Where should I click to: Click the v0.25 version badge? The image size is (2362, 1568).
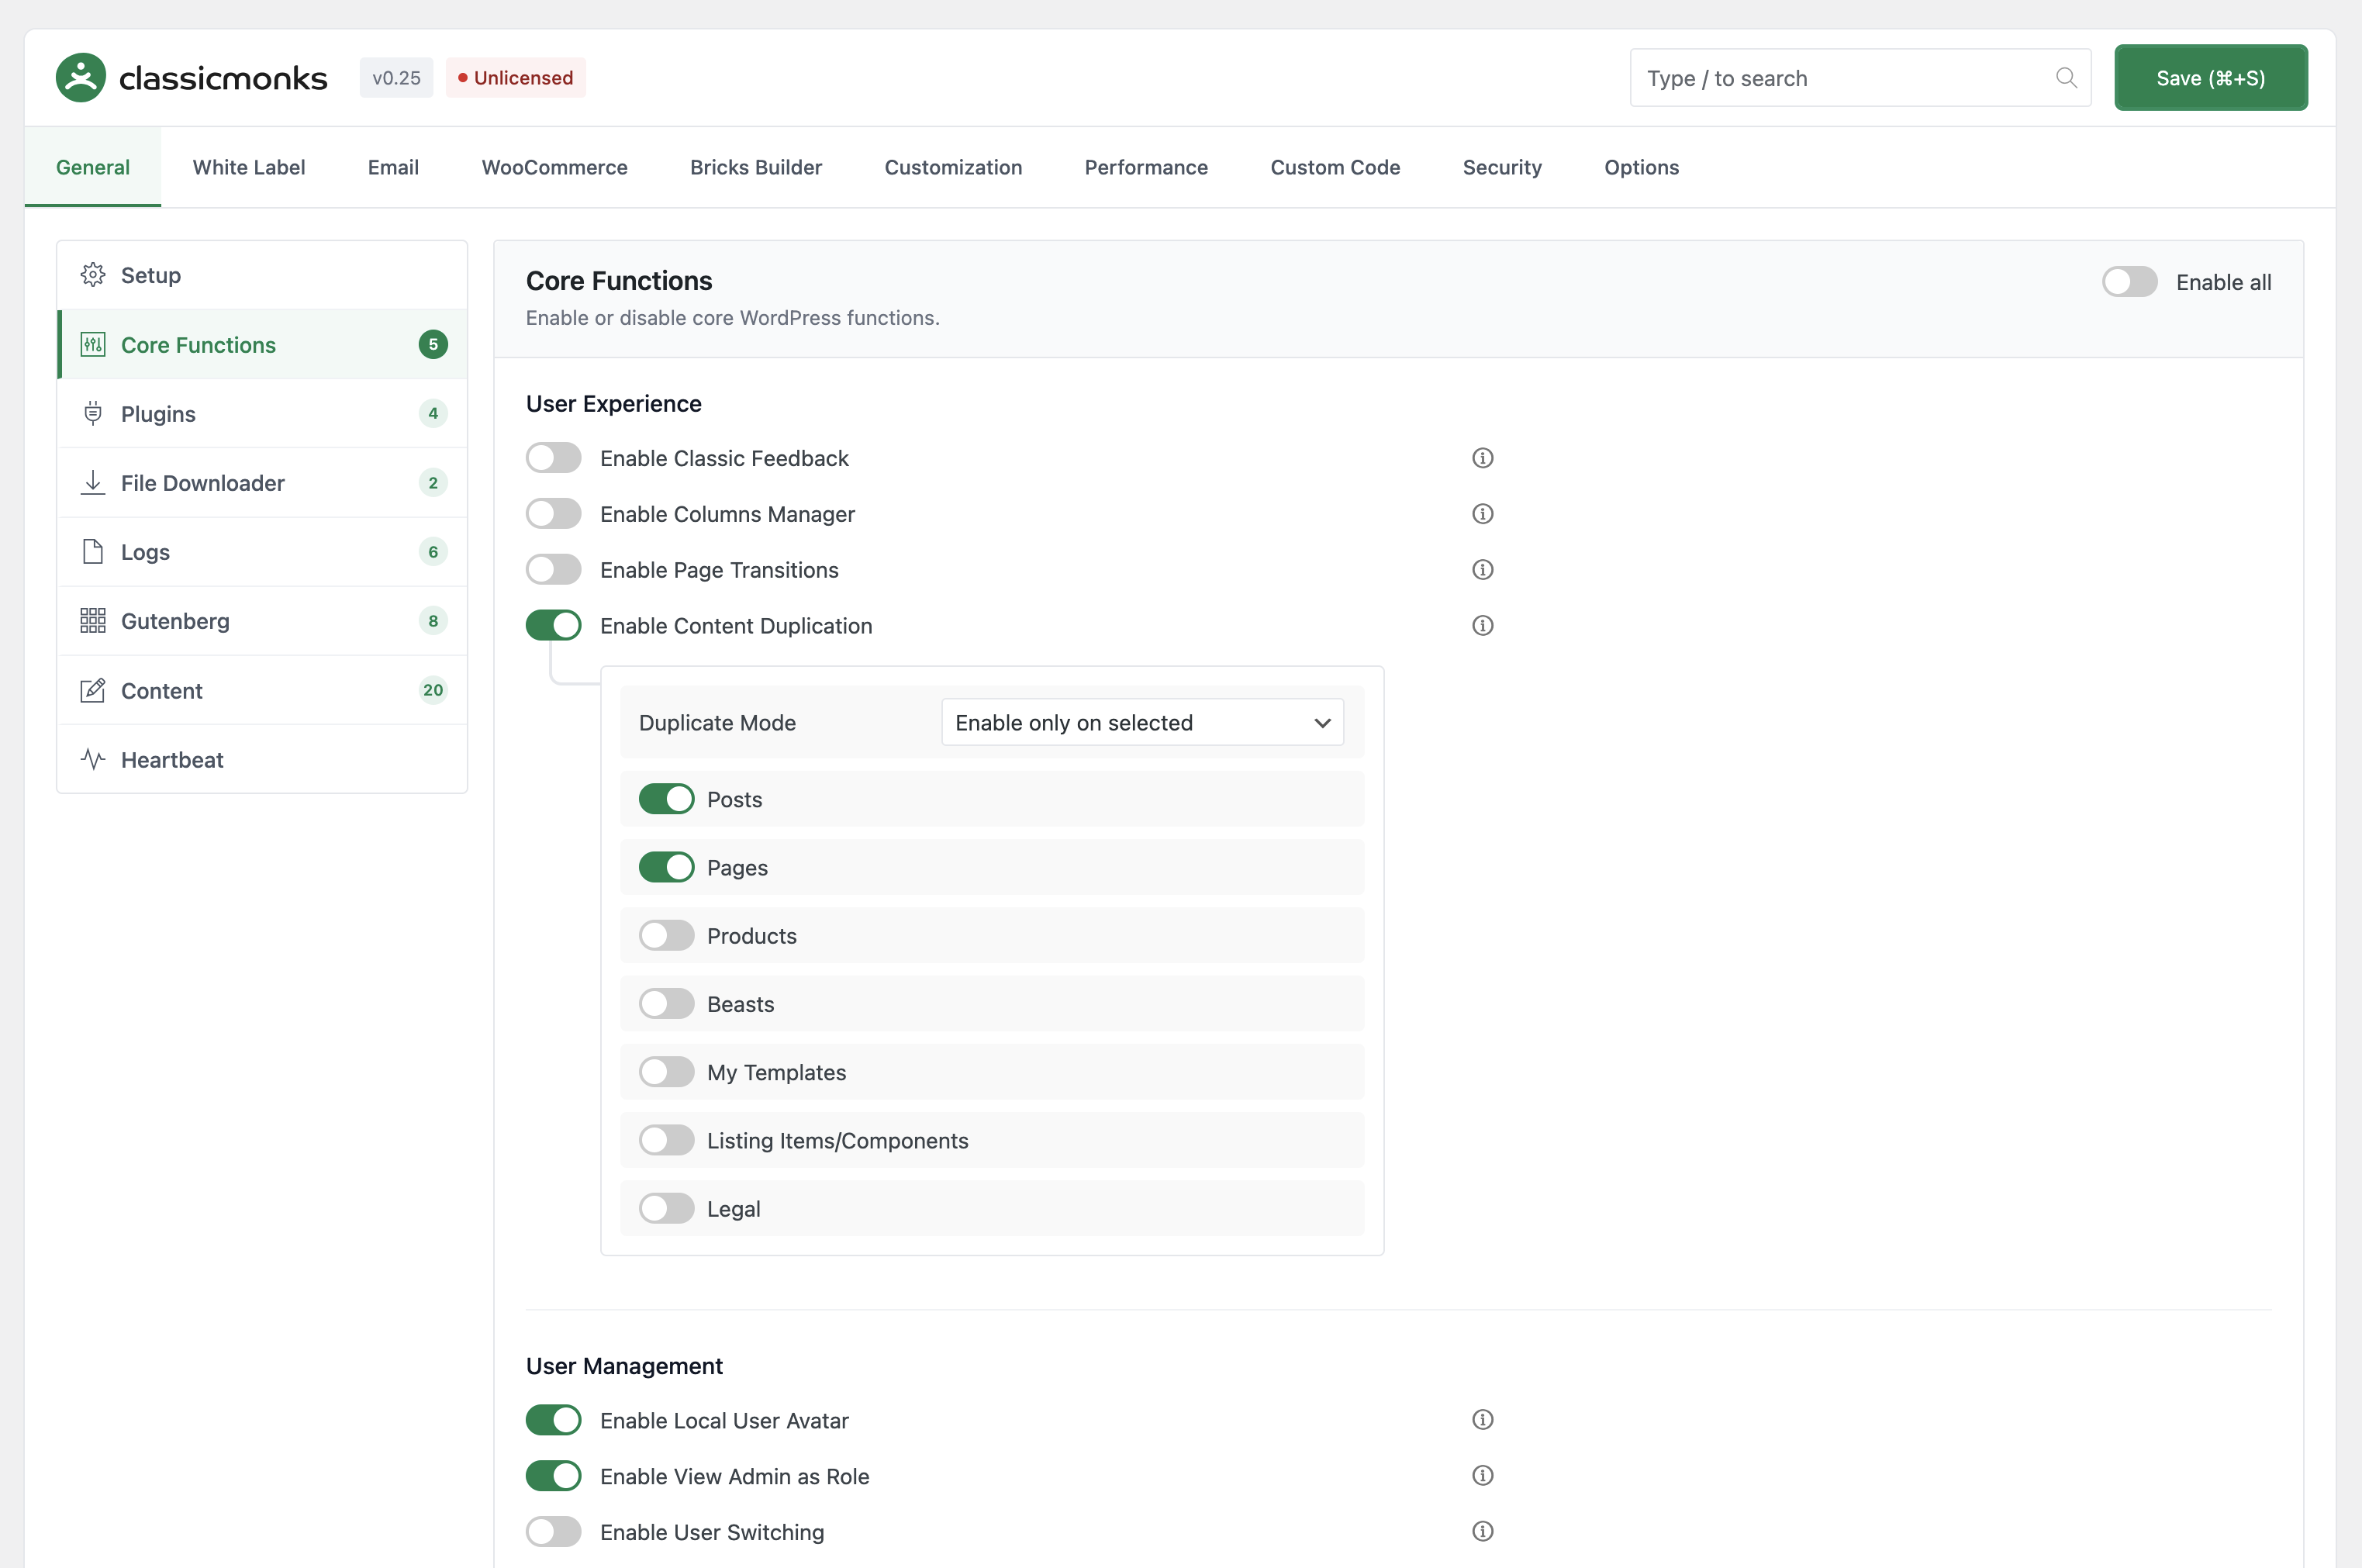396,78
